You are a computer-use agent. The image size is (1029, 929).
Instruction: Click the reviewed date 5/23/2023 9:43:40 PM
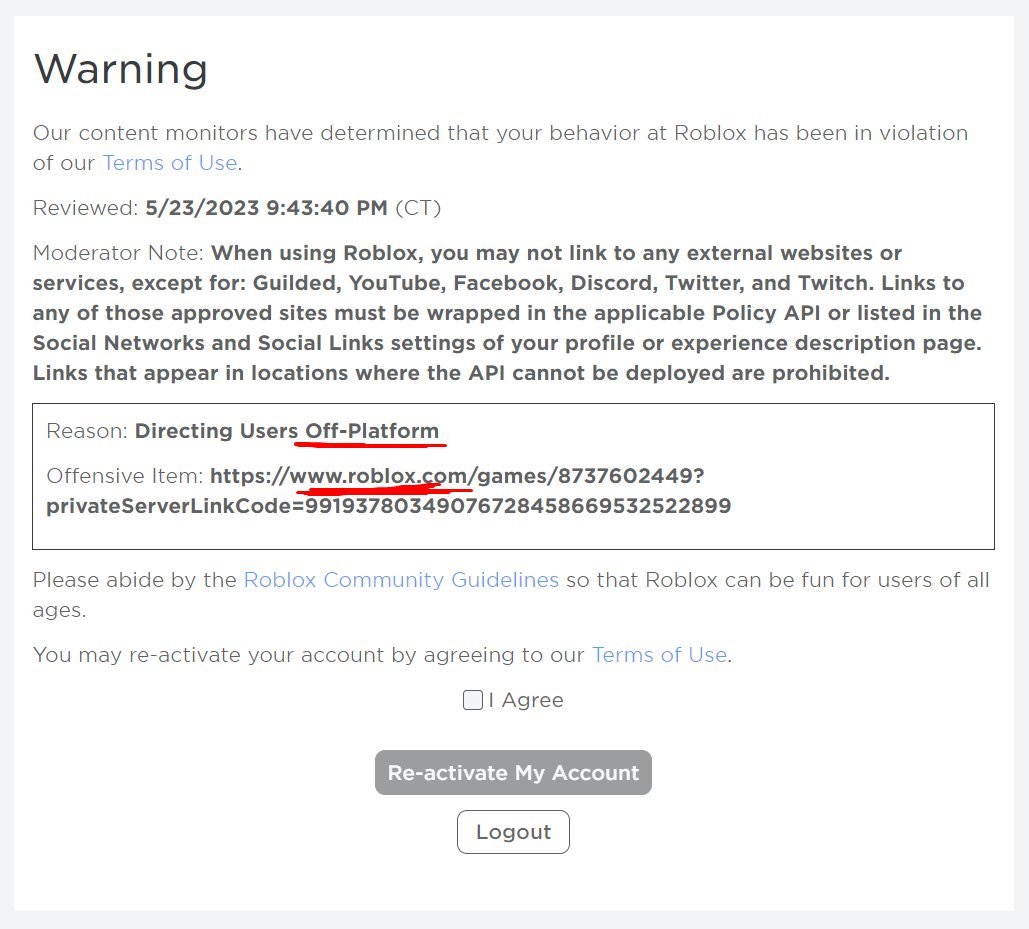coord(266,208)
